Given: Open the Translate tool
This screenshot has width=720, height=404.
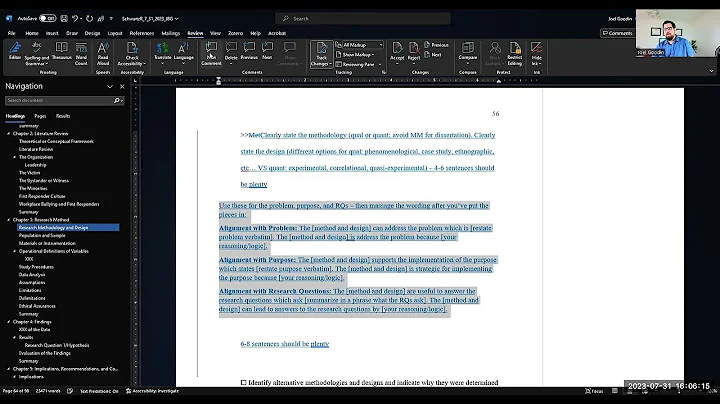Looking at the screenshot, I should [163, 53].
